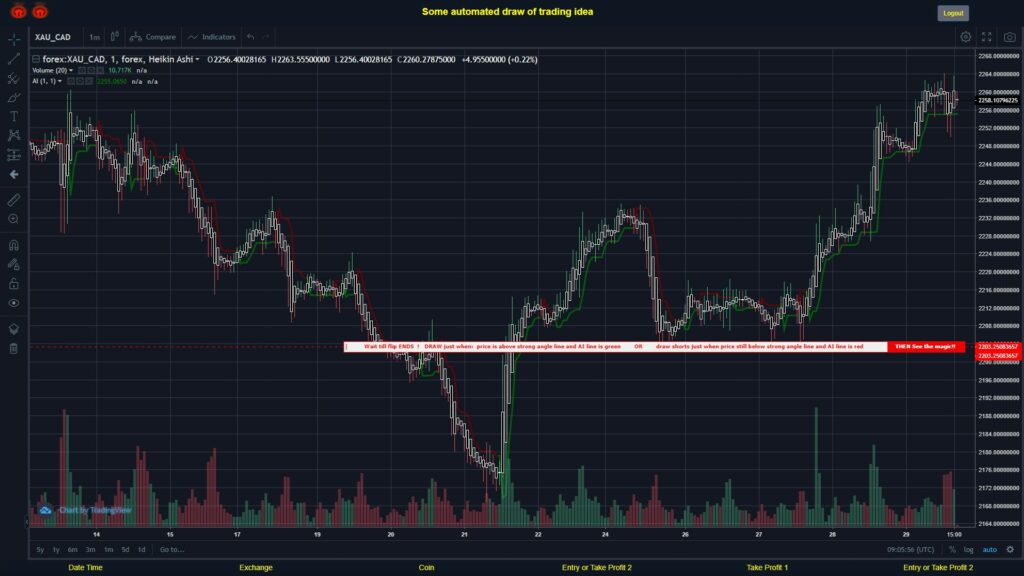This screenshot has height=576, width=1024.
Task: Click the trash icon to remove drawings
Action: point(14,348)
